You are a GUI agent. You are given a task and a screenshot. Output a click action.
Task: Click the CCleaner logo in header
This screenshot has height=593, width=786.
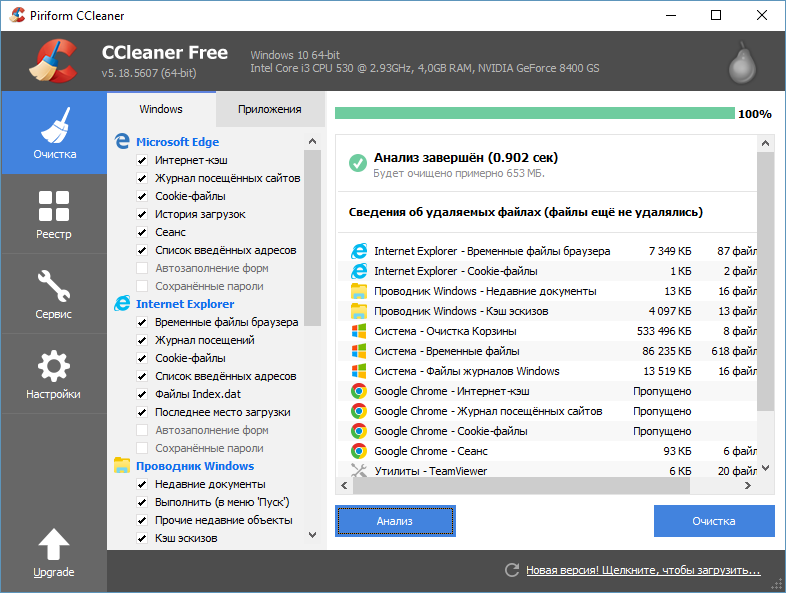point(54,61)
